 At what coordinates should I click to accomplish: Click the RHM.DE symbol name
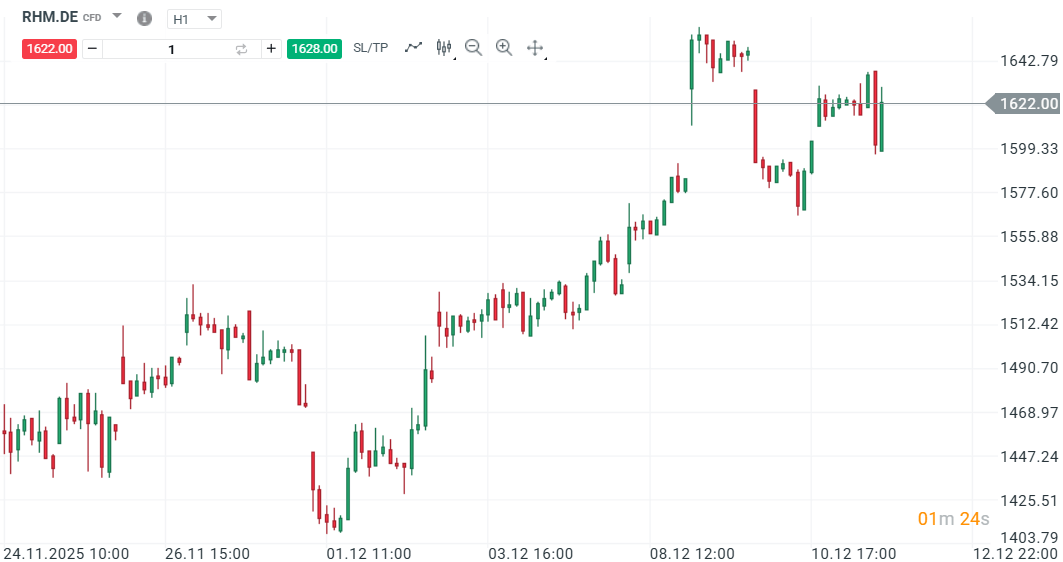pyautogui.click(x=49, y=17)
